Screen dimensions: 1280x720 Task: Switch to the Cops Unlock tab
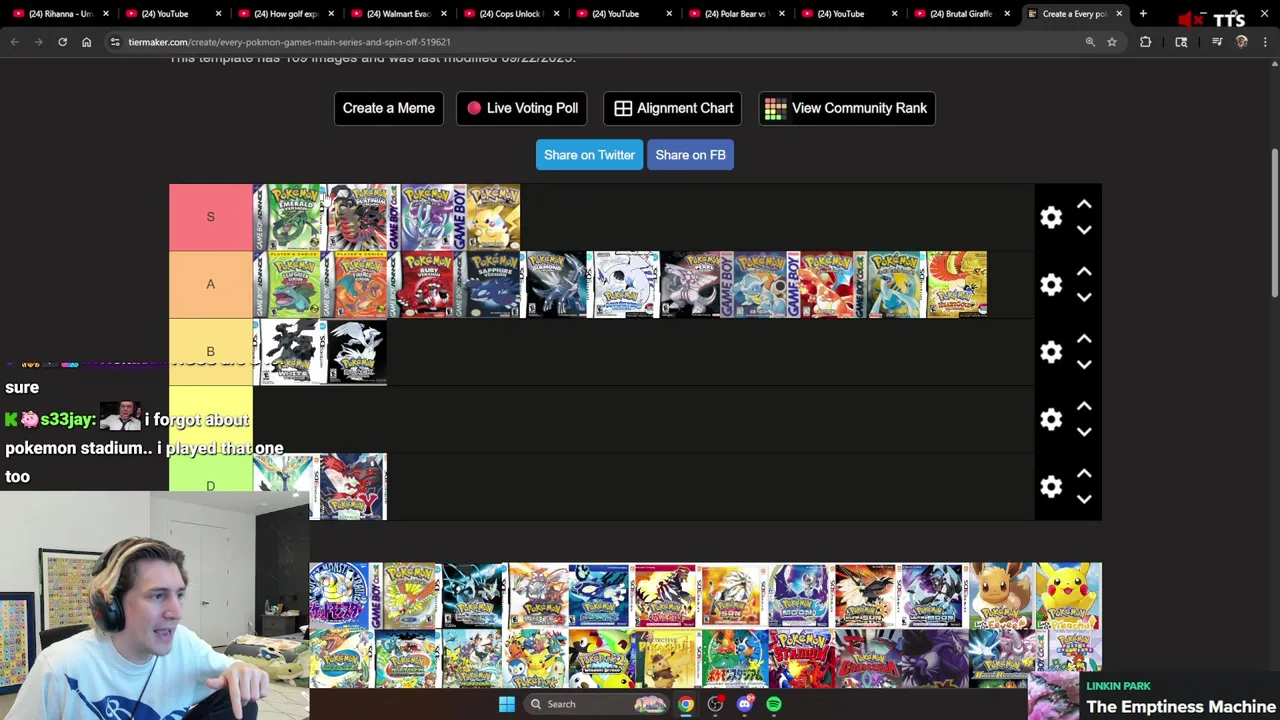click(511, 14)
